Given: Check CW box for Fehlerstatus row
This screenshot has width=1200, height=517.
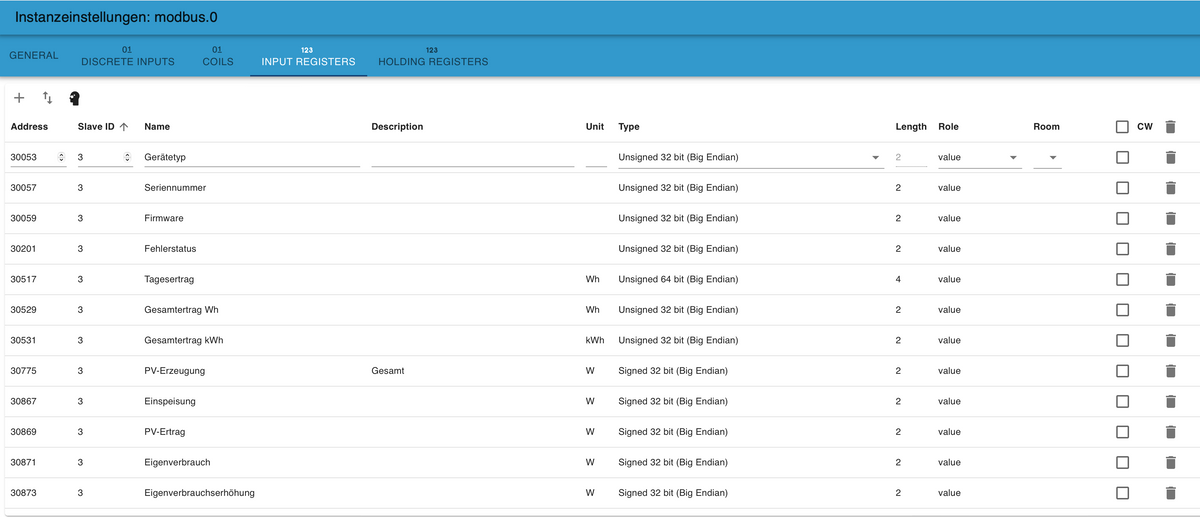Looking at the screenshot, I should [x=1122, y=249].
